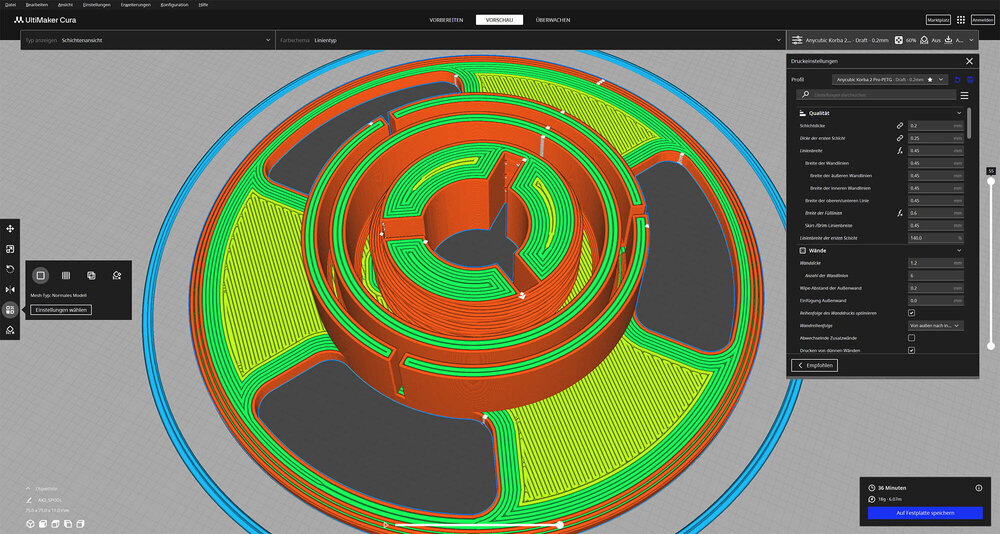Select the Rotate tool in left toolbar
This screenshot has width=1000, height=534.
pos(10,269)
